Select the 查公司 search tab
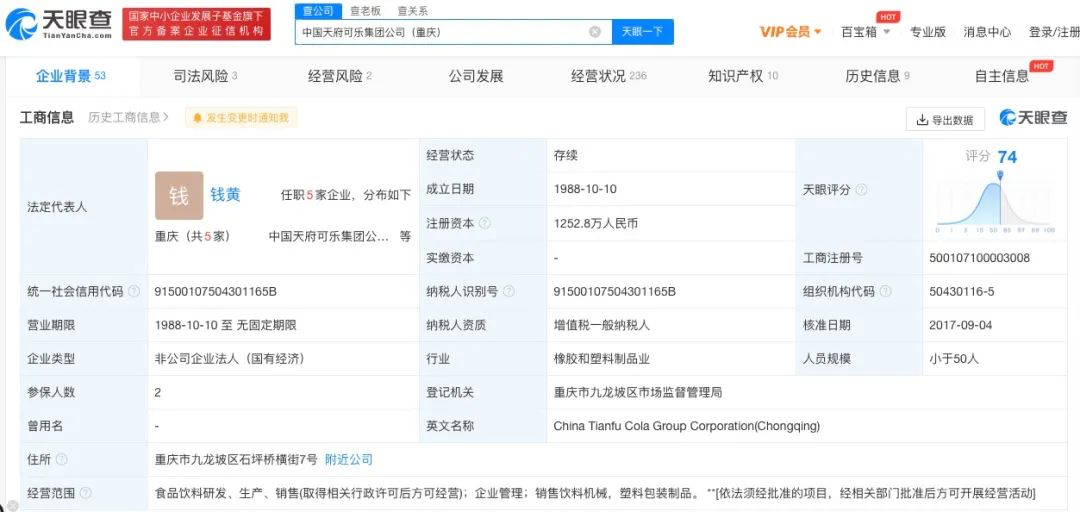 pyautogui.click(x=318, y=11)
